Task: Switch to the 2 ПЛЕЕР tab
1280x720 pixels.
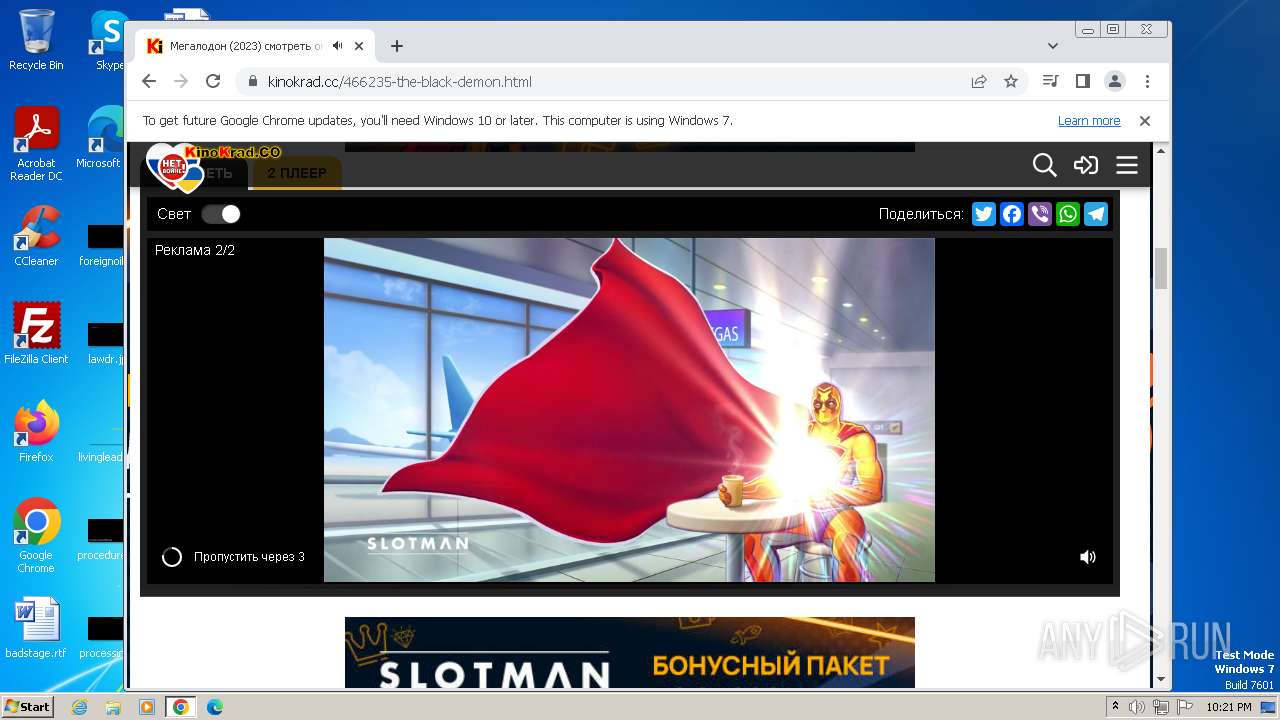Action: click(x=296, y=173)
